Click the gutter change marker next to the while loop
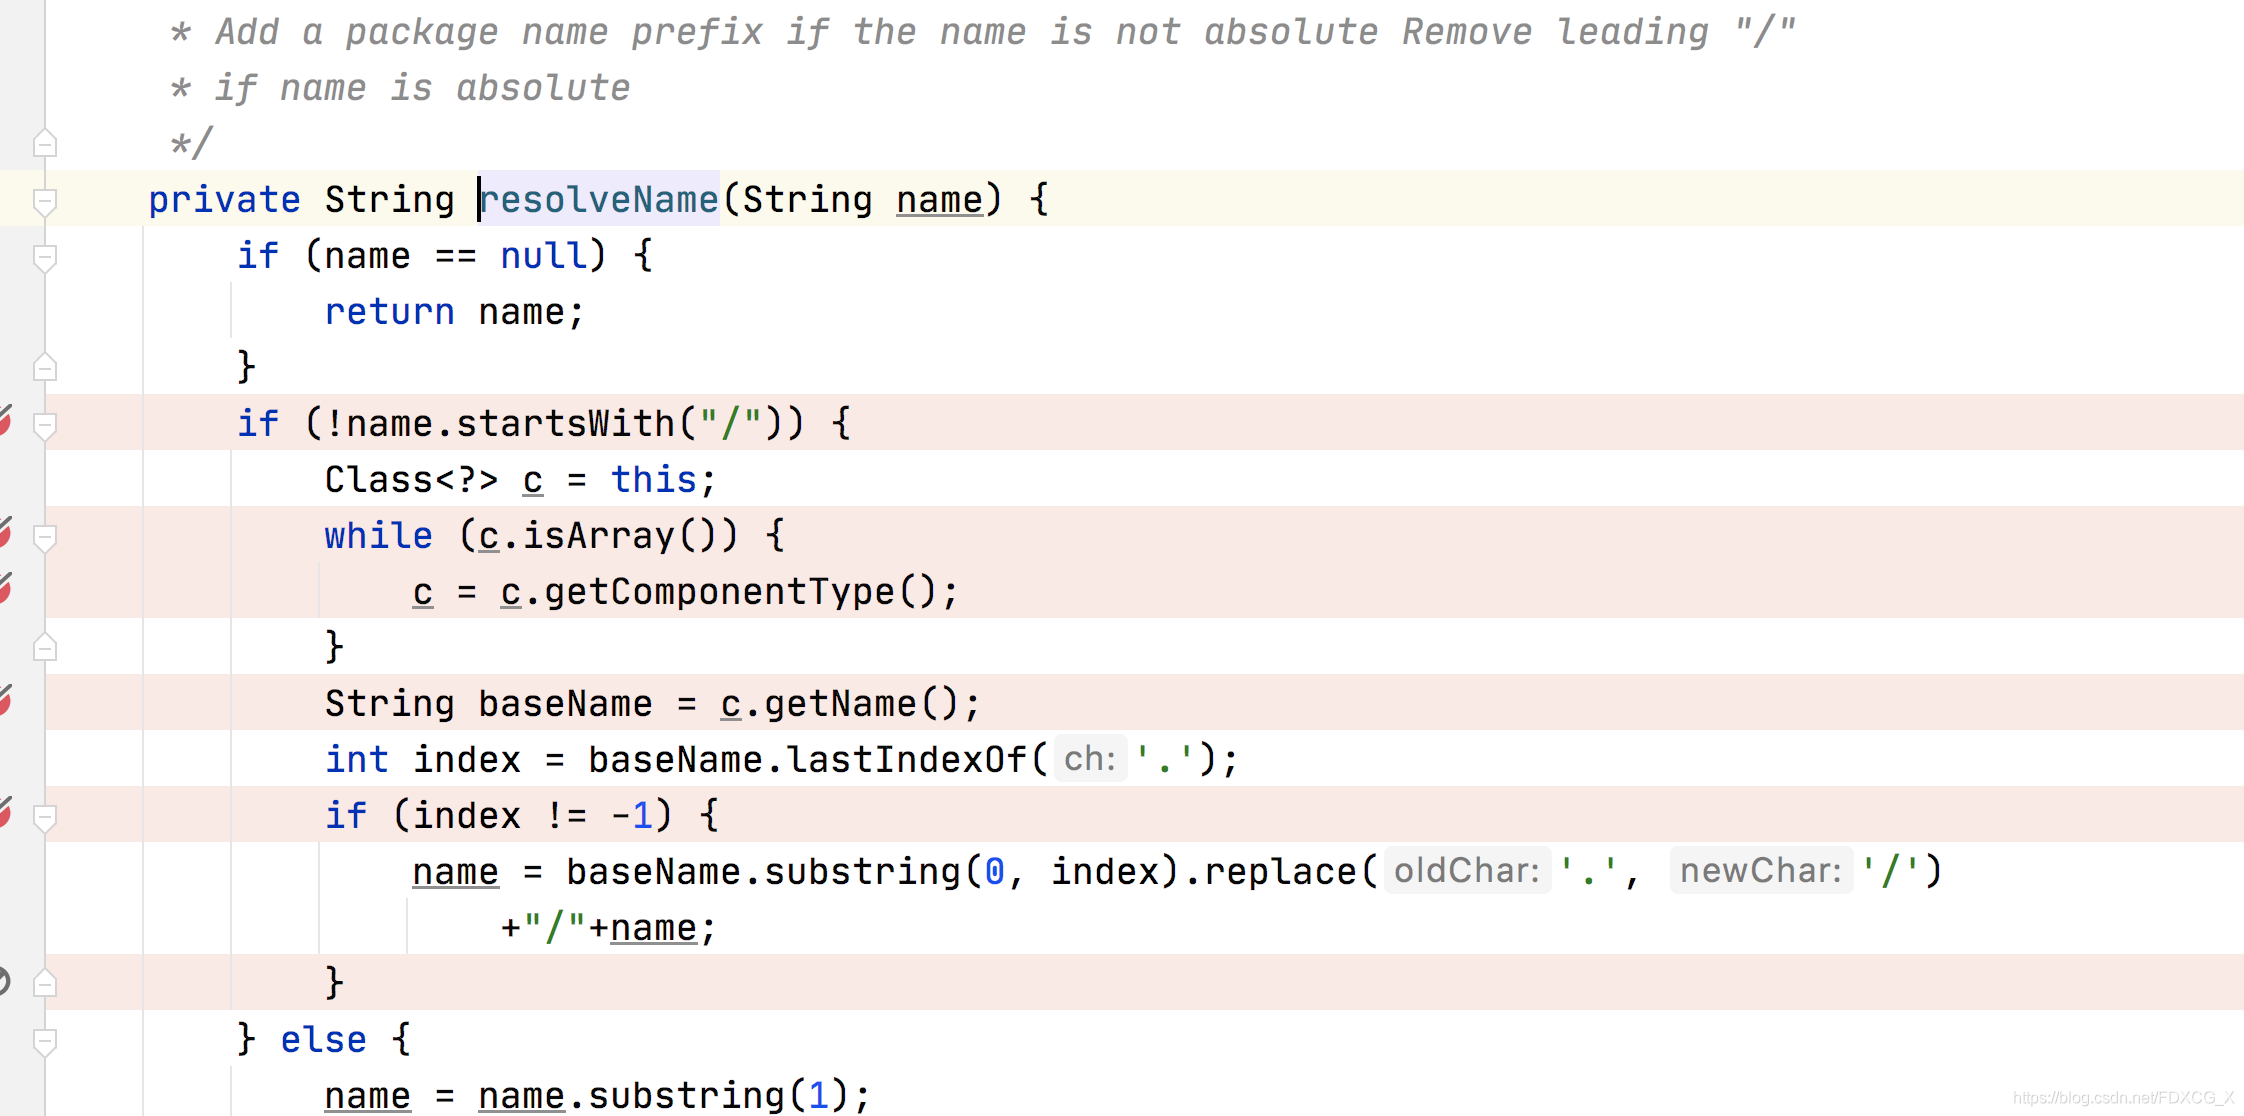Image resolution: width=2244 pixels, height=1116 pixels. (6, 533)
